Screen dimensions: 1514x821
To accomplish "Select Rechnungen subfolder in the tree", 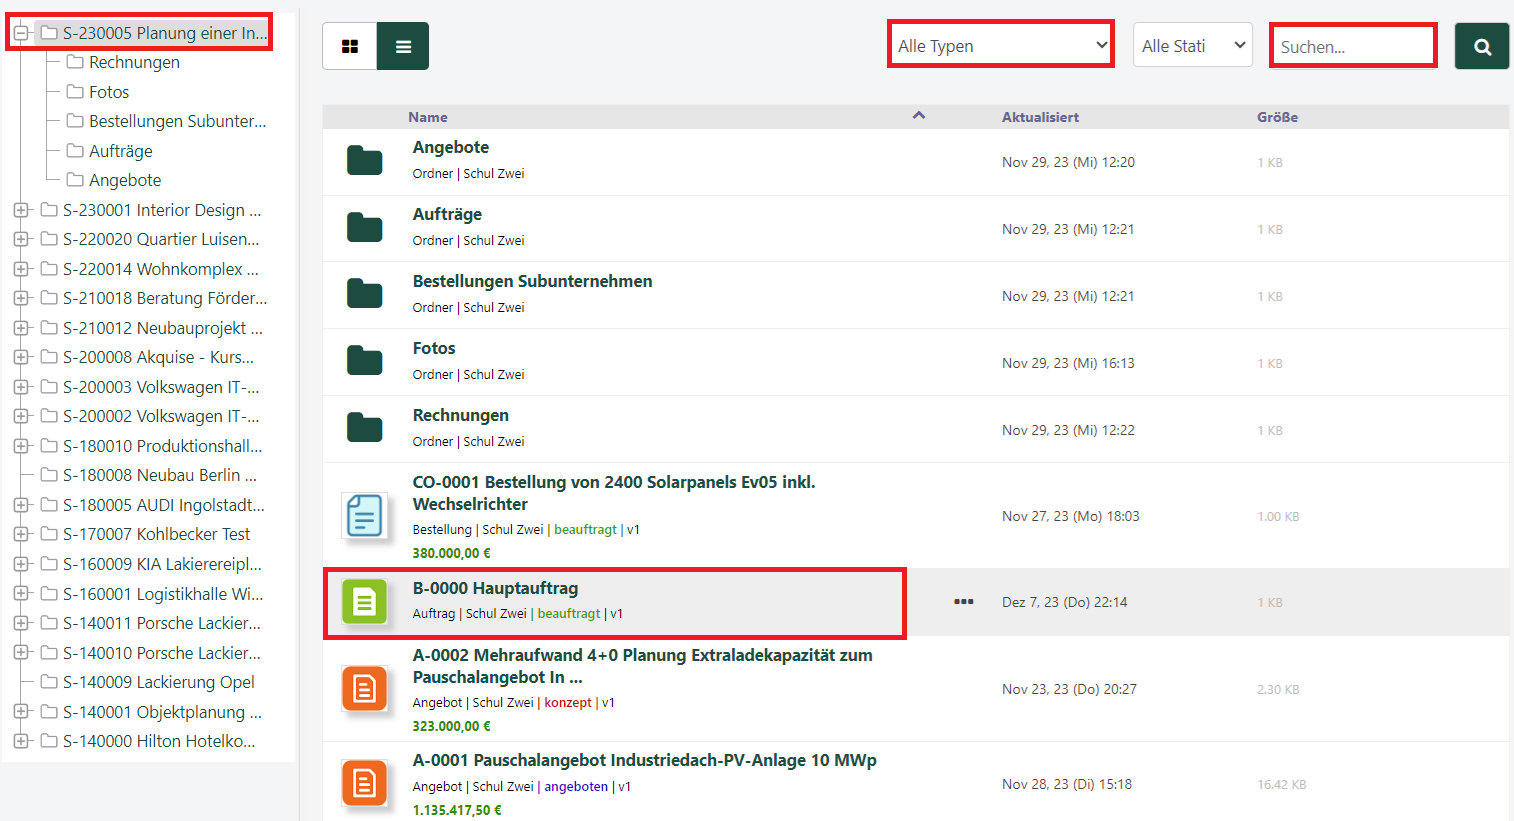I will (134, 62).
